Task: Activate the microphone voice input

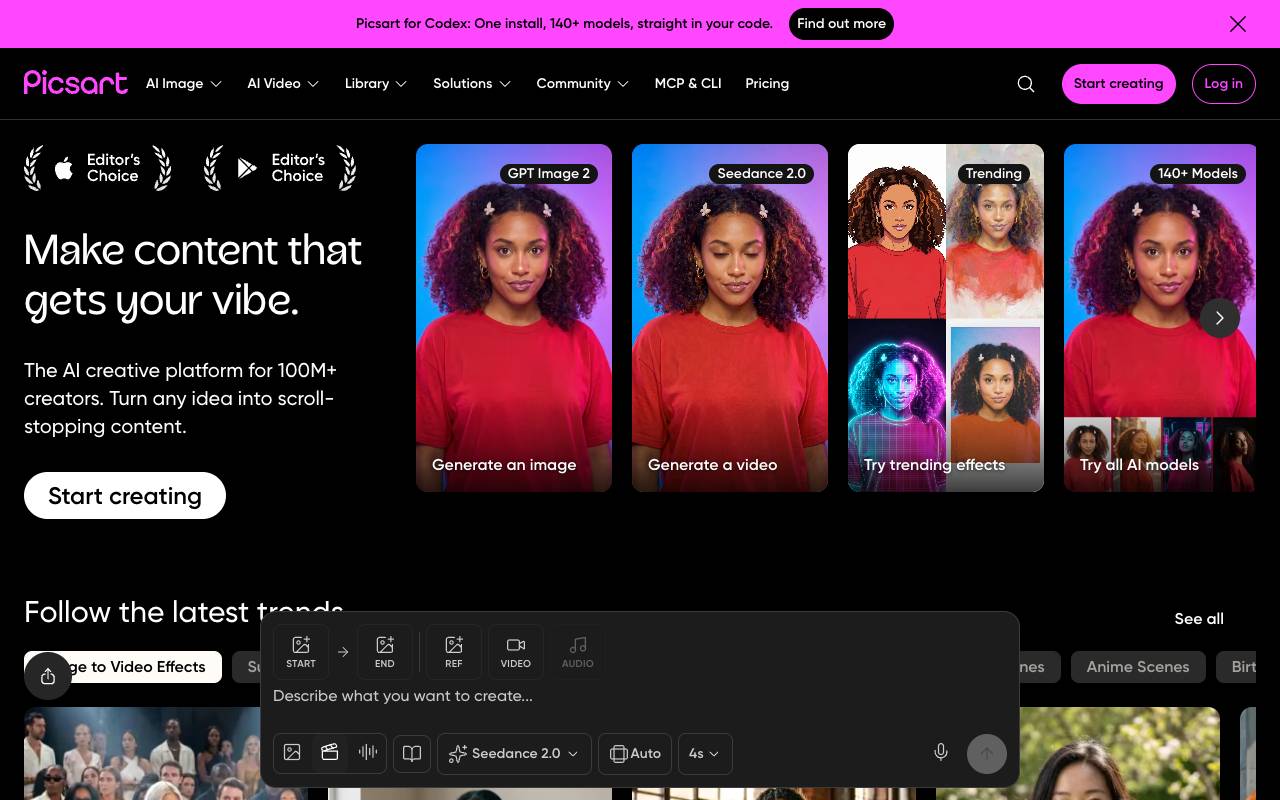Action: (941, 753)
